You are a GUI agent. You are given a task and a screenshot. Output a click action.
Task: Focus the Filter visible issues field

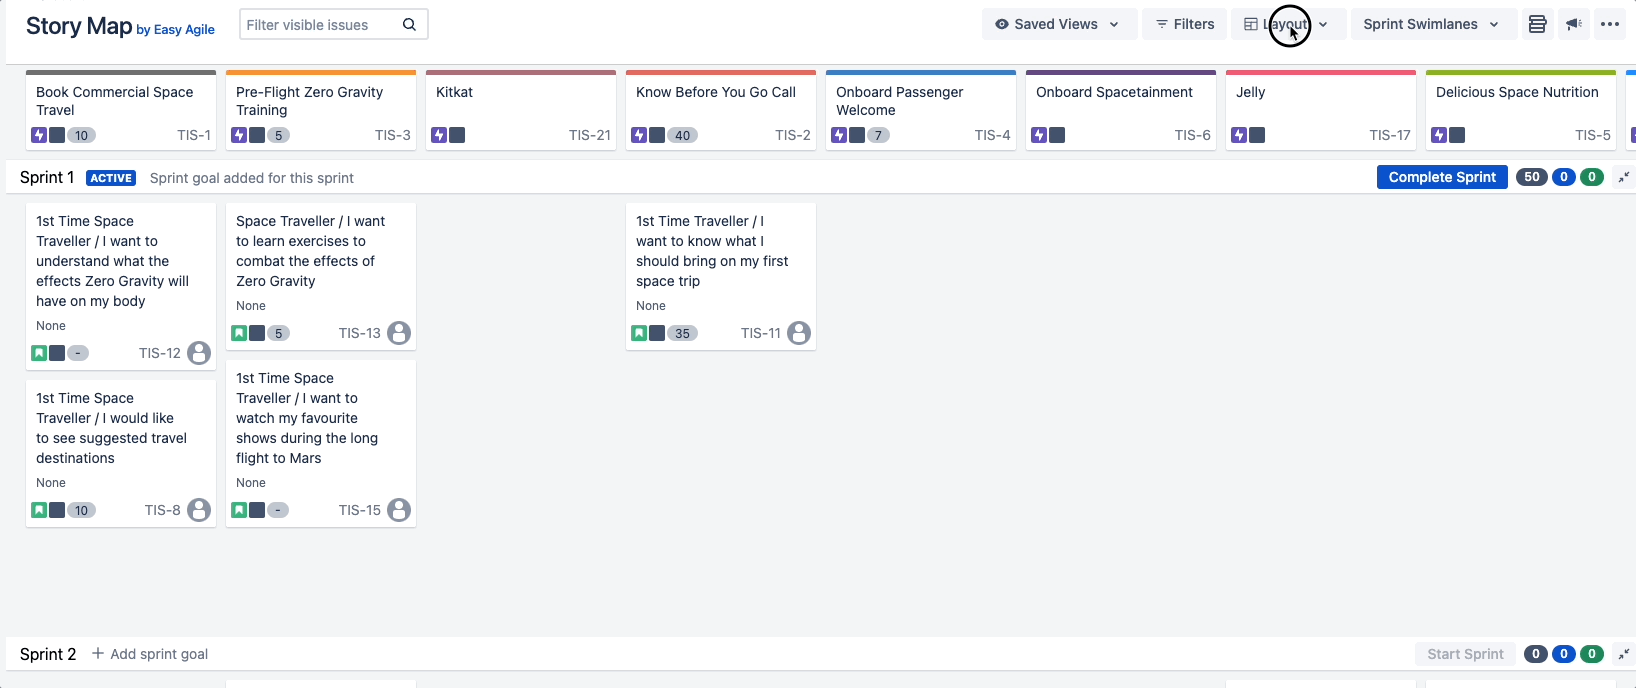pos(320,25)
